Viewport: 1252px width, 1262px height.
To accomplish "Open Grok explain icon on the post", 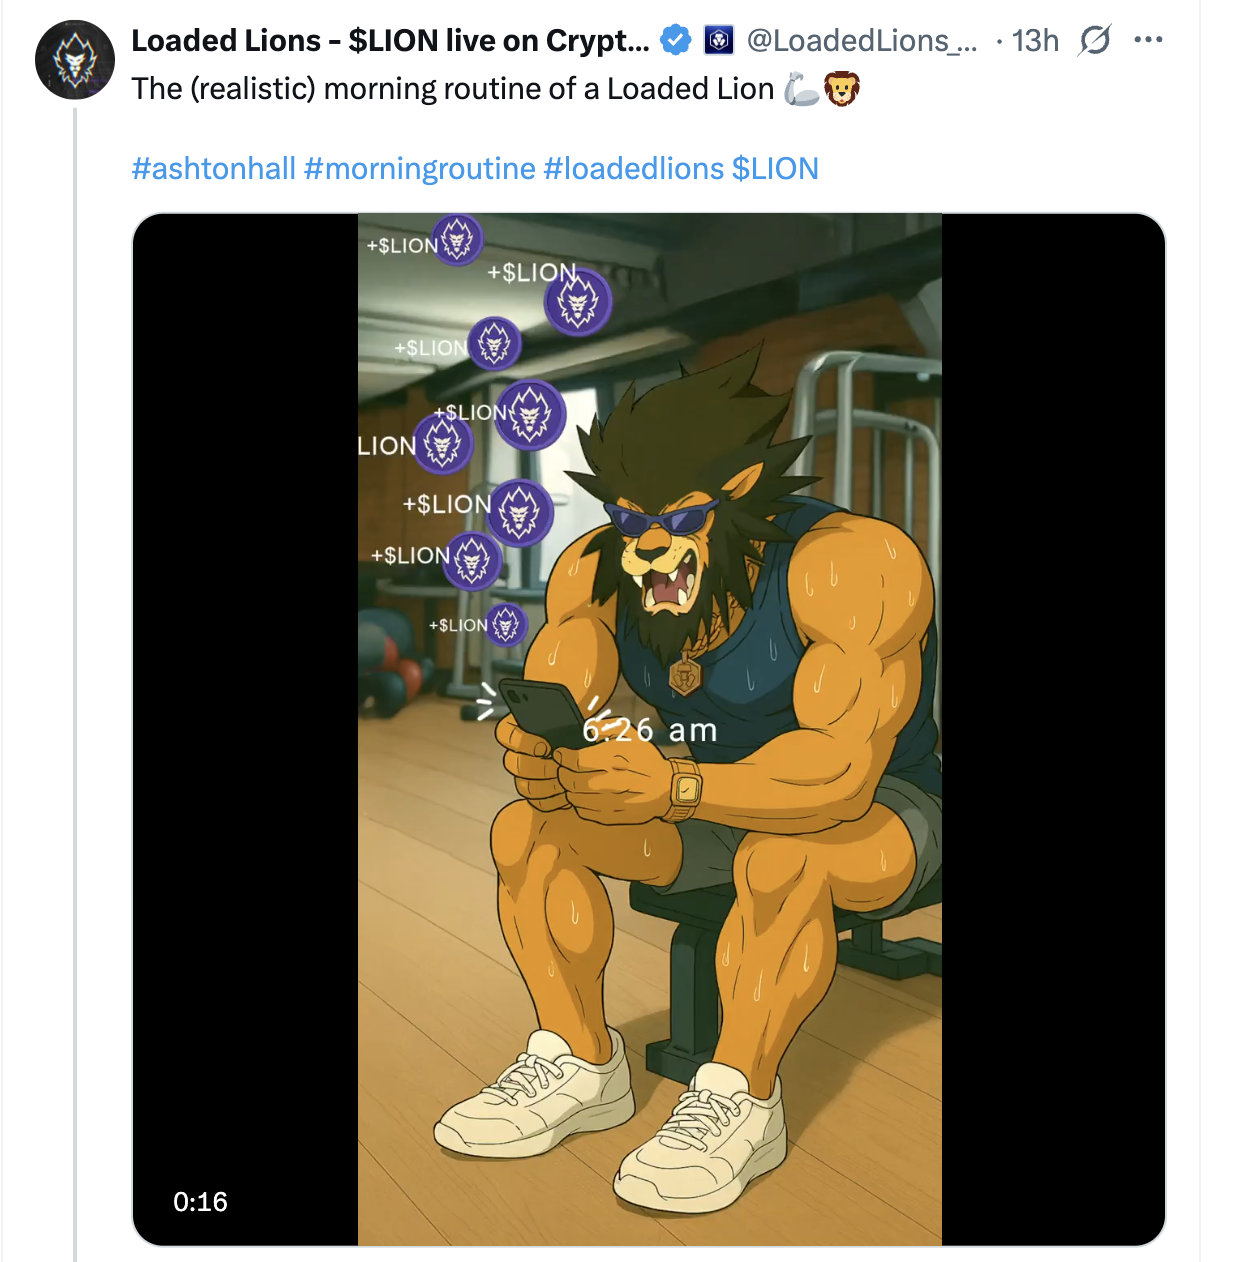I will click(1095, 40).
